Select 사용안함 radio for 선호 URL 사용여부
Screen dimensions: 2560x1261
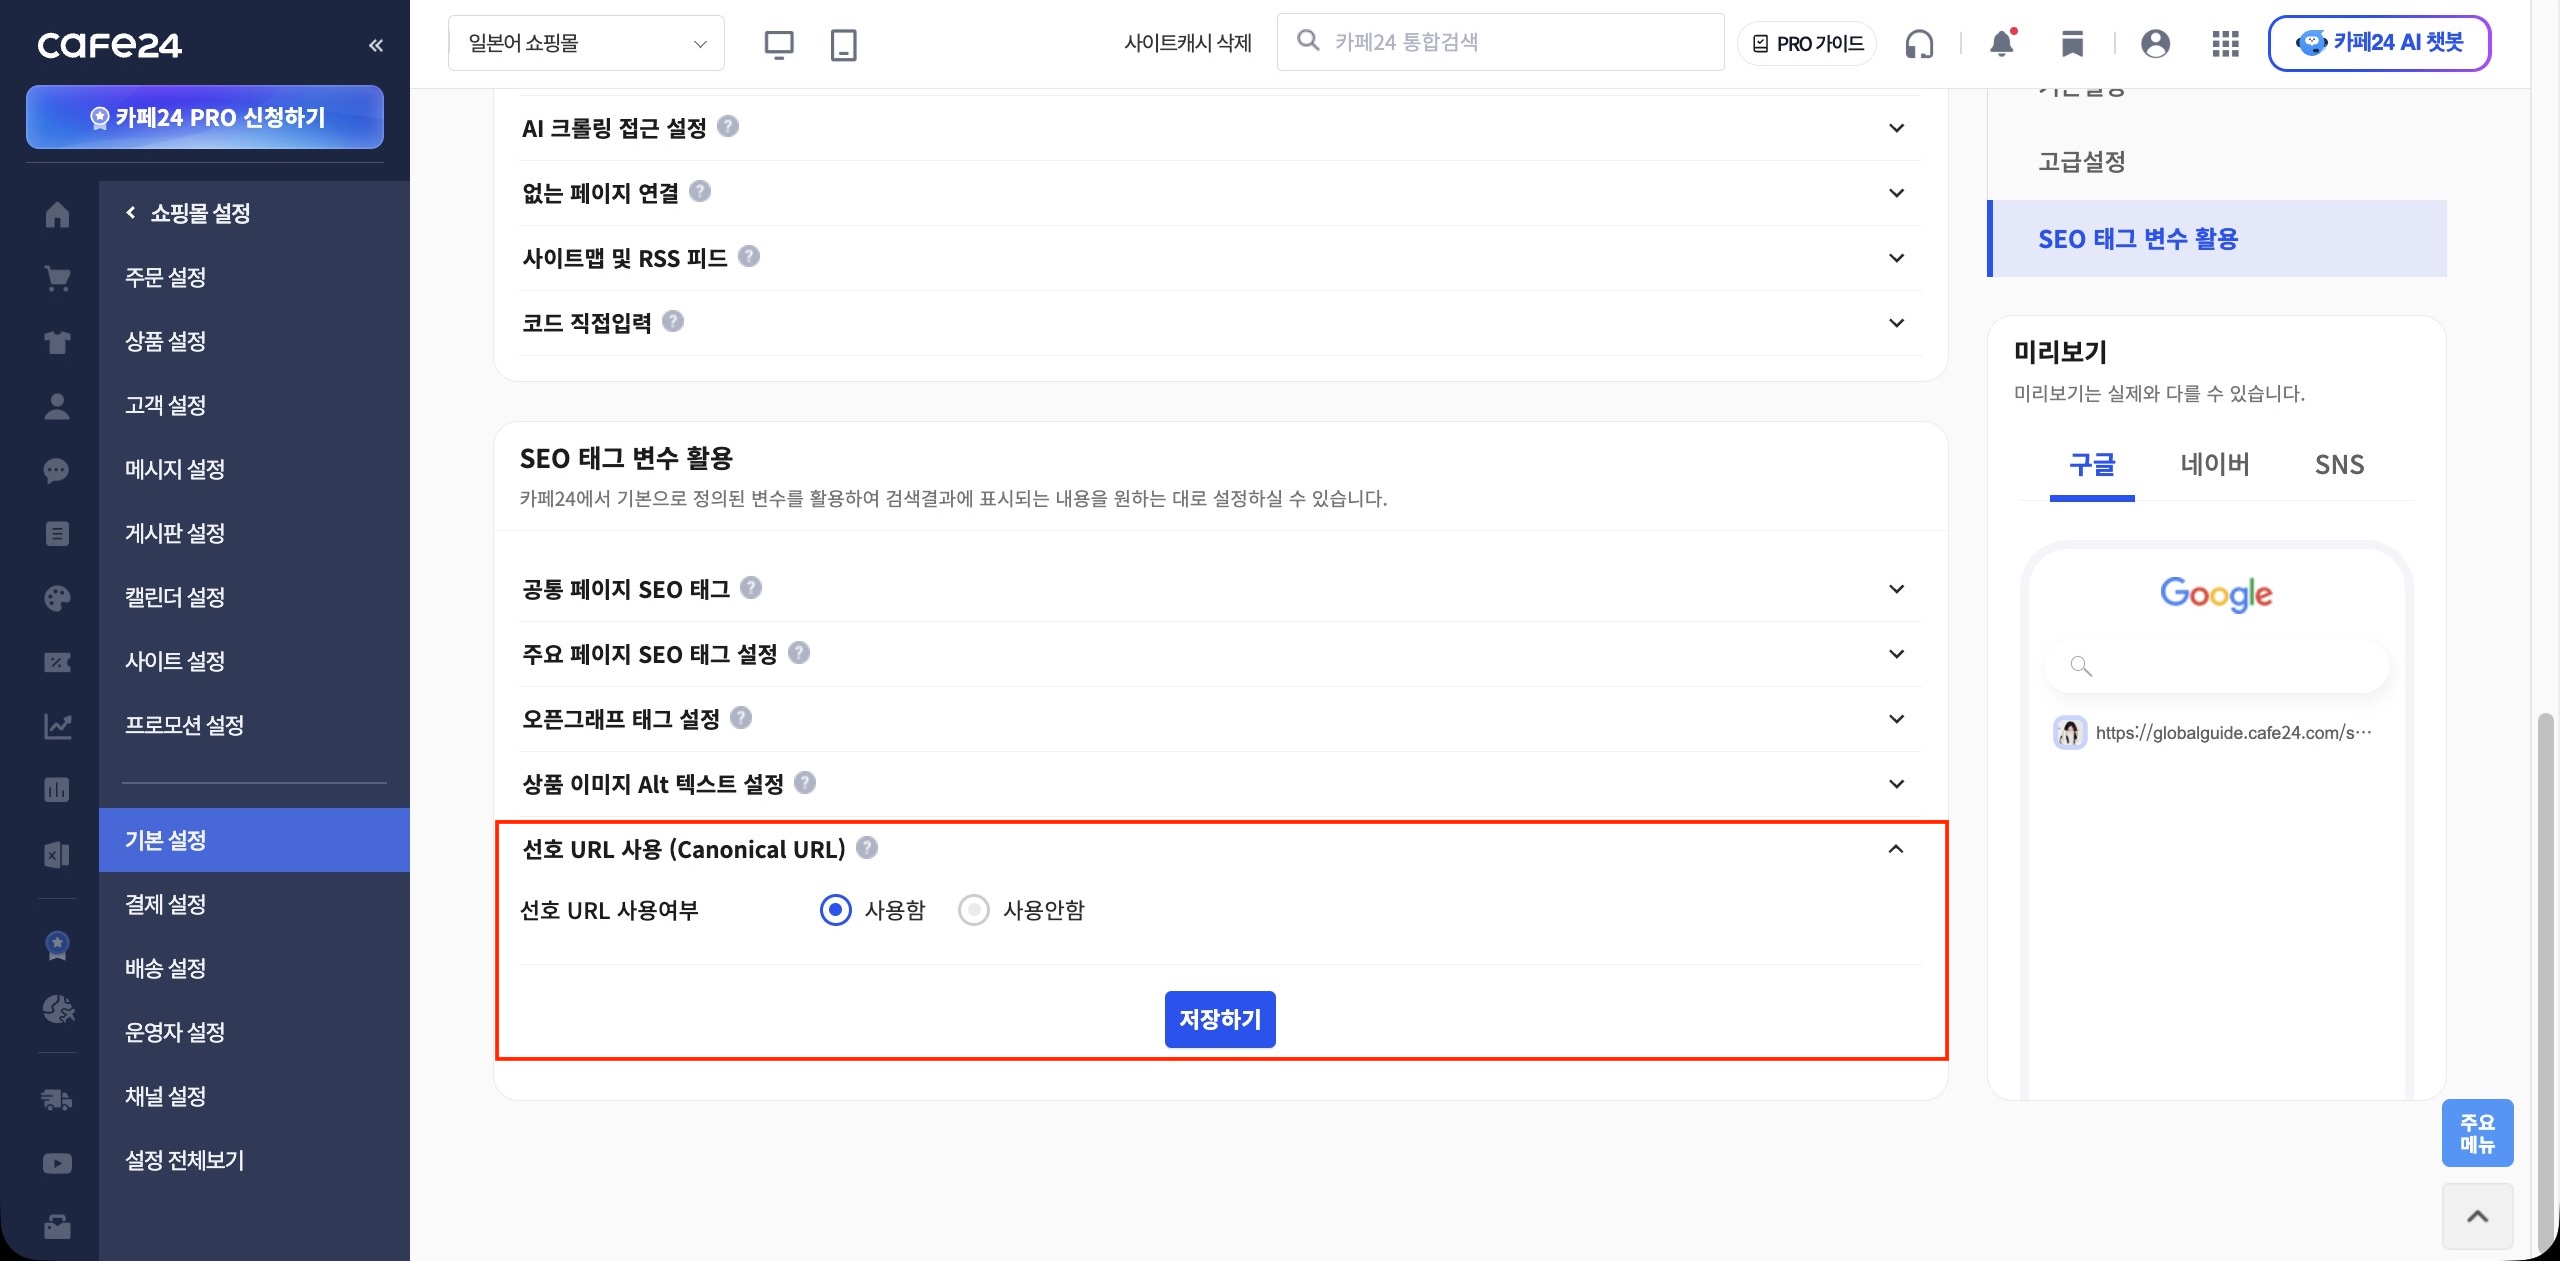pyautogui.click(x=973, y=910)
